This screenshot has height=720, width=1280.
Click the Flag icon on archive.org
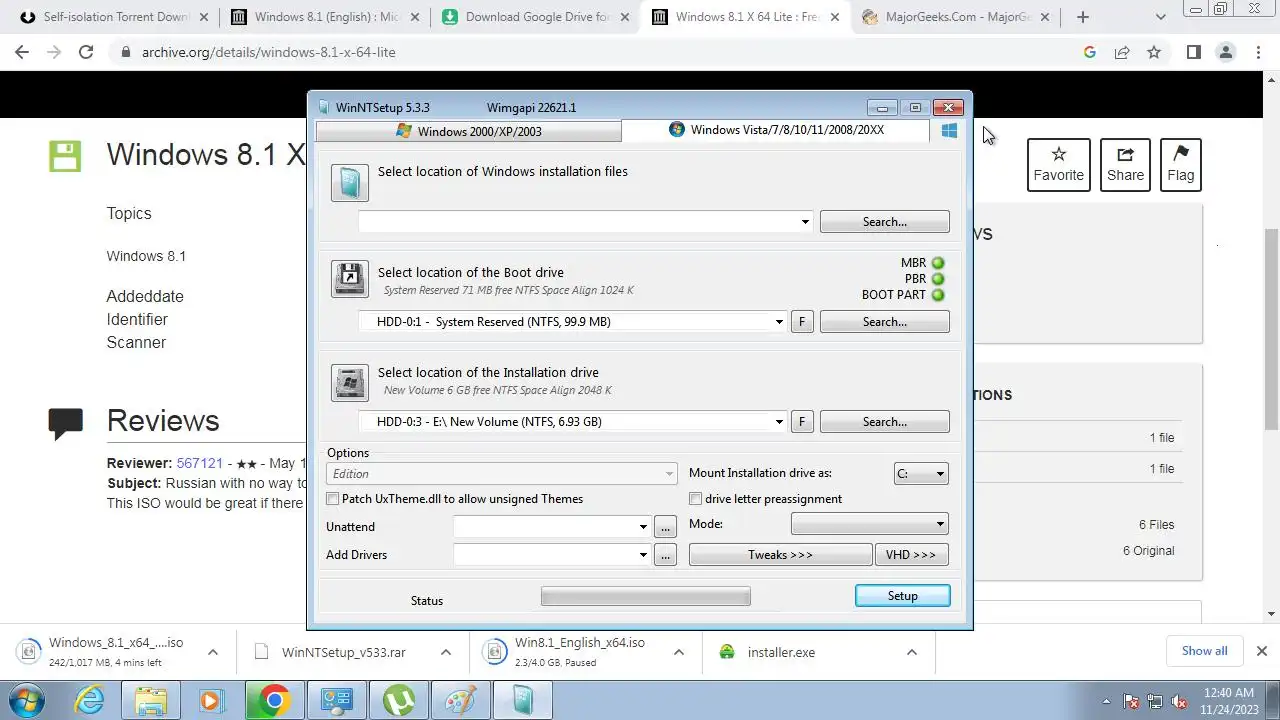(x=1181, y=154)
